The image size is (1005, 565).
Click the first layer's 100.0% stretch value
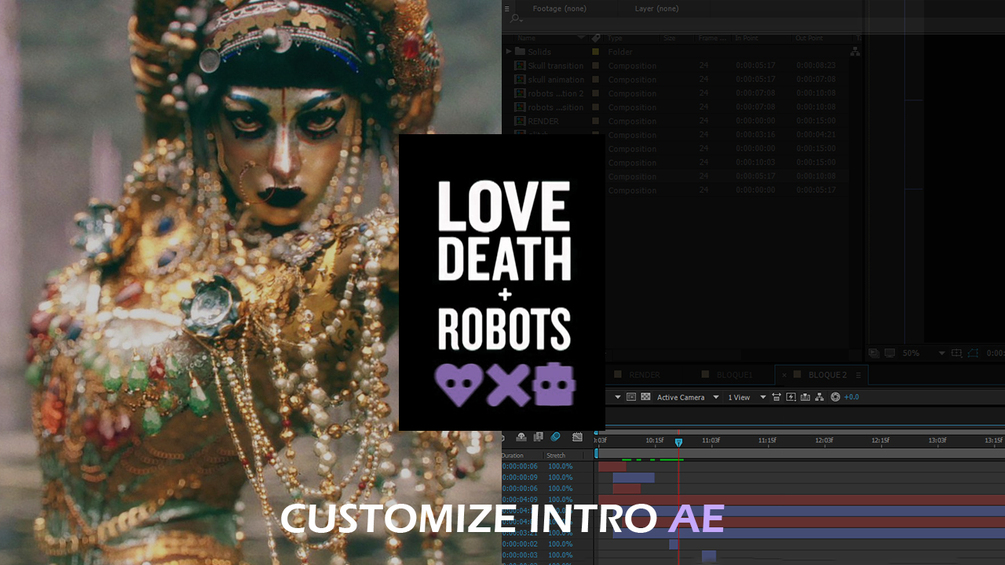pyautogui.click(x=560, y=466)
